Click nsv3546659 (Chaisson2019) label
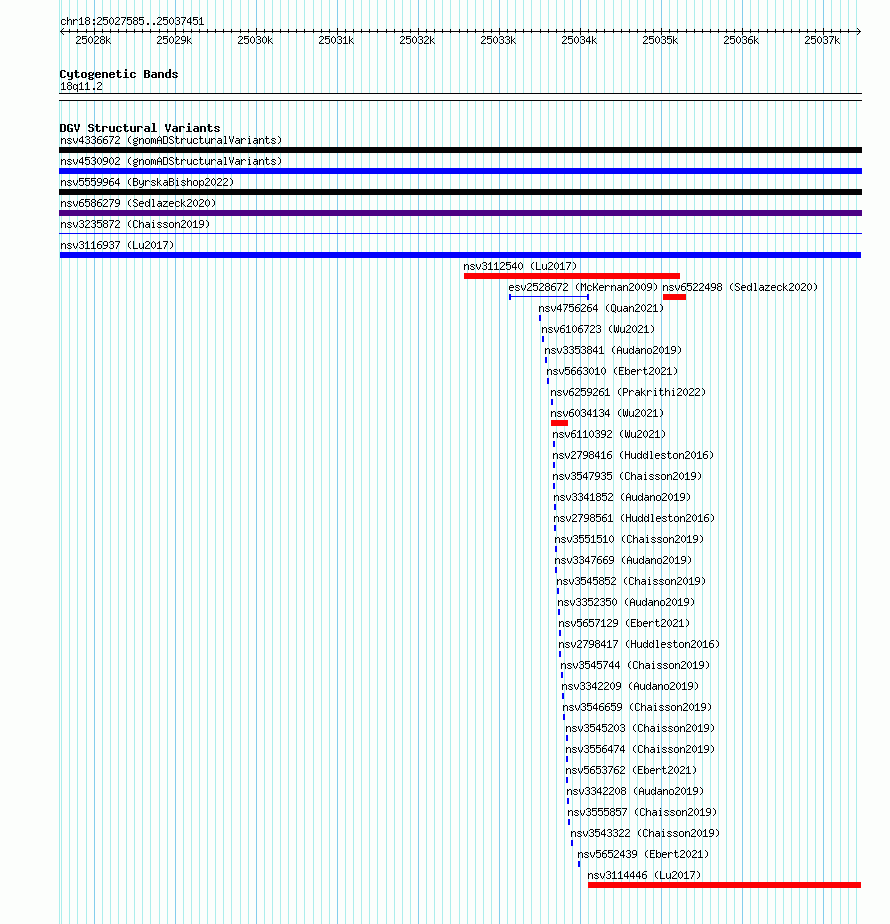Image resolution: width=890 pixels, height=924 pixels. (637, 707)
